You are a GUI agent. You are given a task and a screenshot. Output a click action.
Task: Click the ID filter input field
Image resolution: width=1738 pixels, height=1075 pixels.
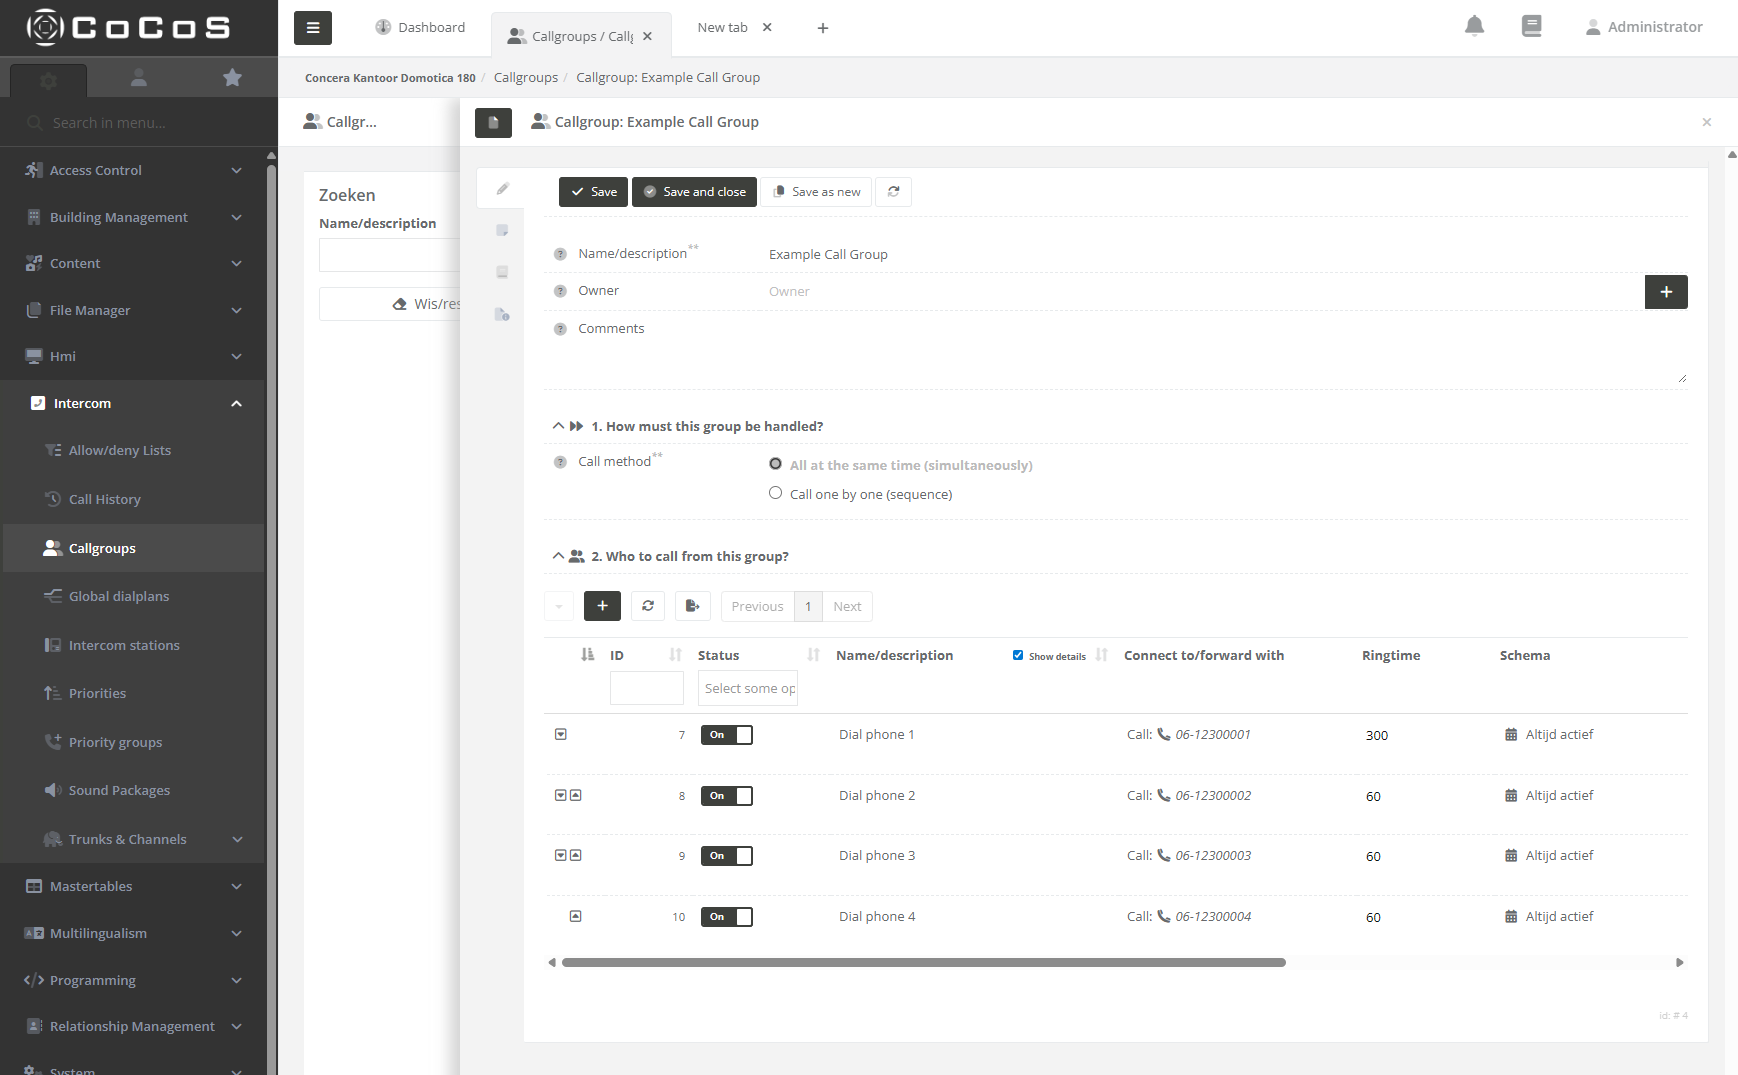tap(646, 688)
